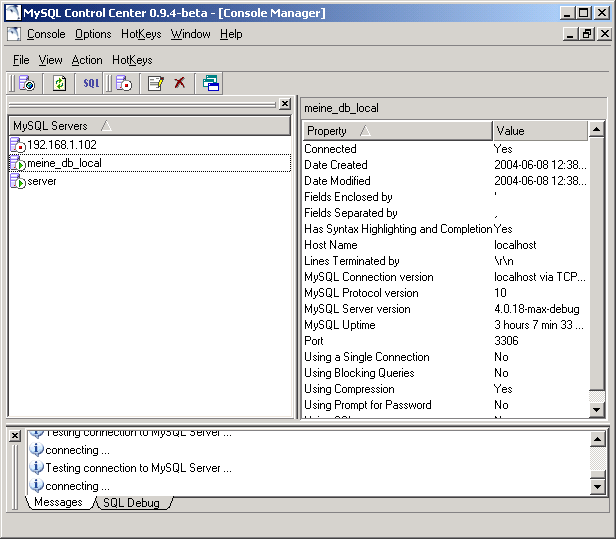Click the meine_db_local connected server icon
This screenshot has height=539, width=616.
(18, 163)
